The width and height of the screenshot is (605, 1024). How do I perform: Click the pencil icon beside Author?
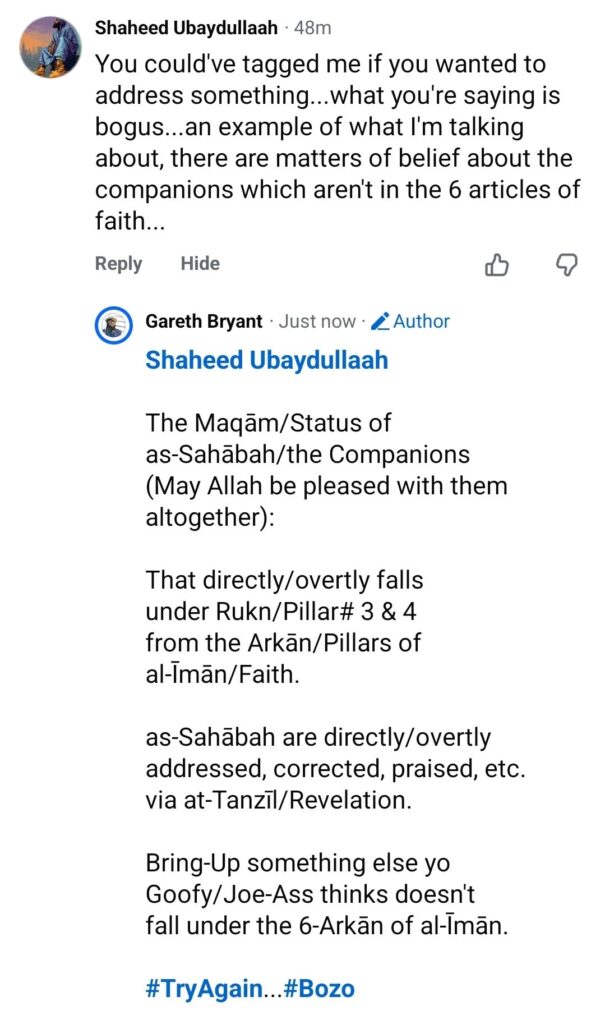(x=380, y=322)
